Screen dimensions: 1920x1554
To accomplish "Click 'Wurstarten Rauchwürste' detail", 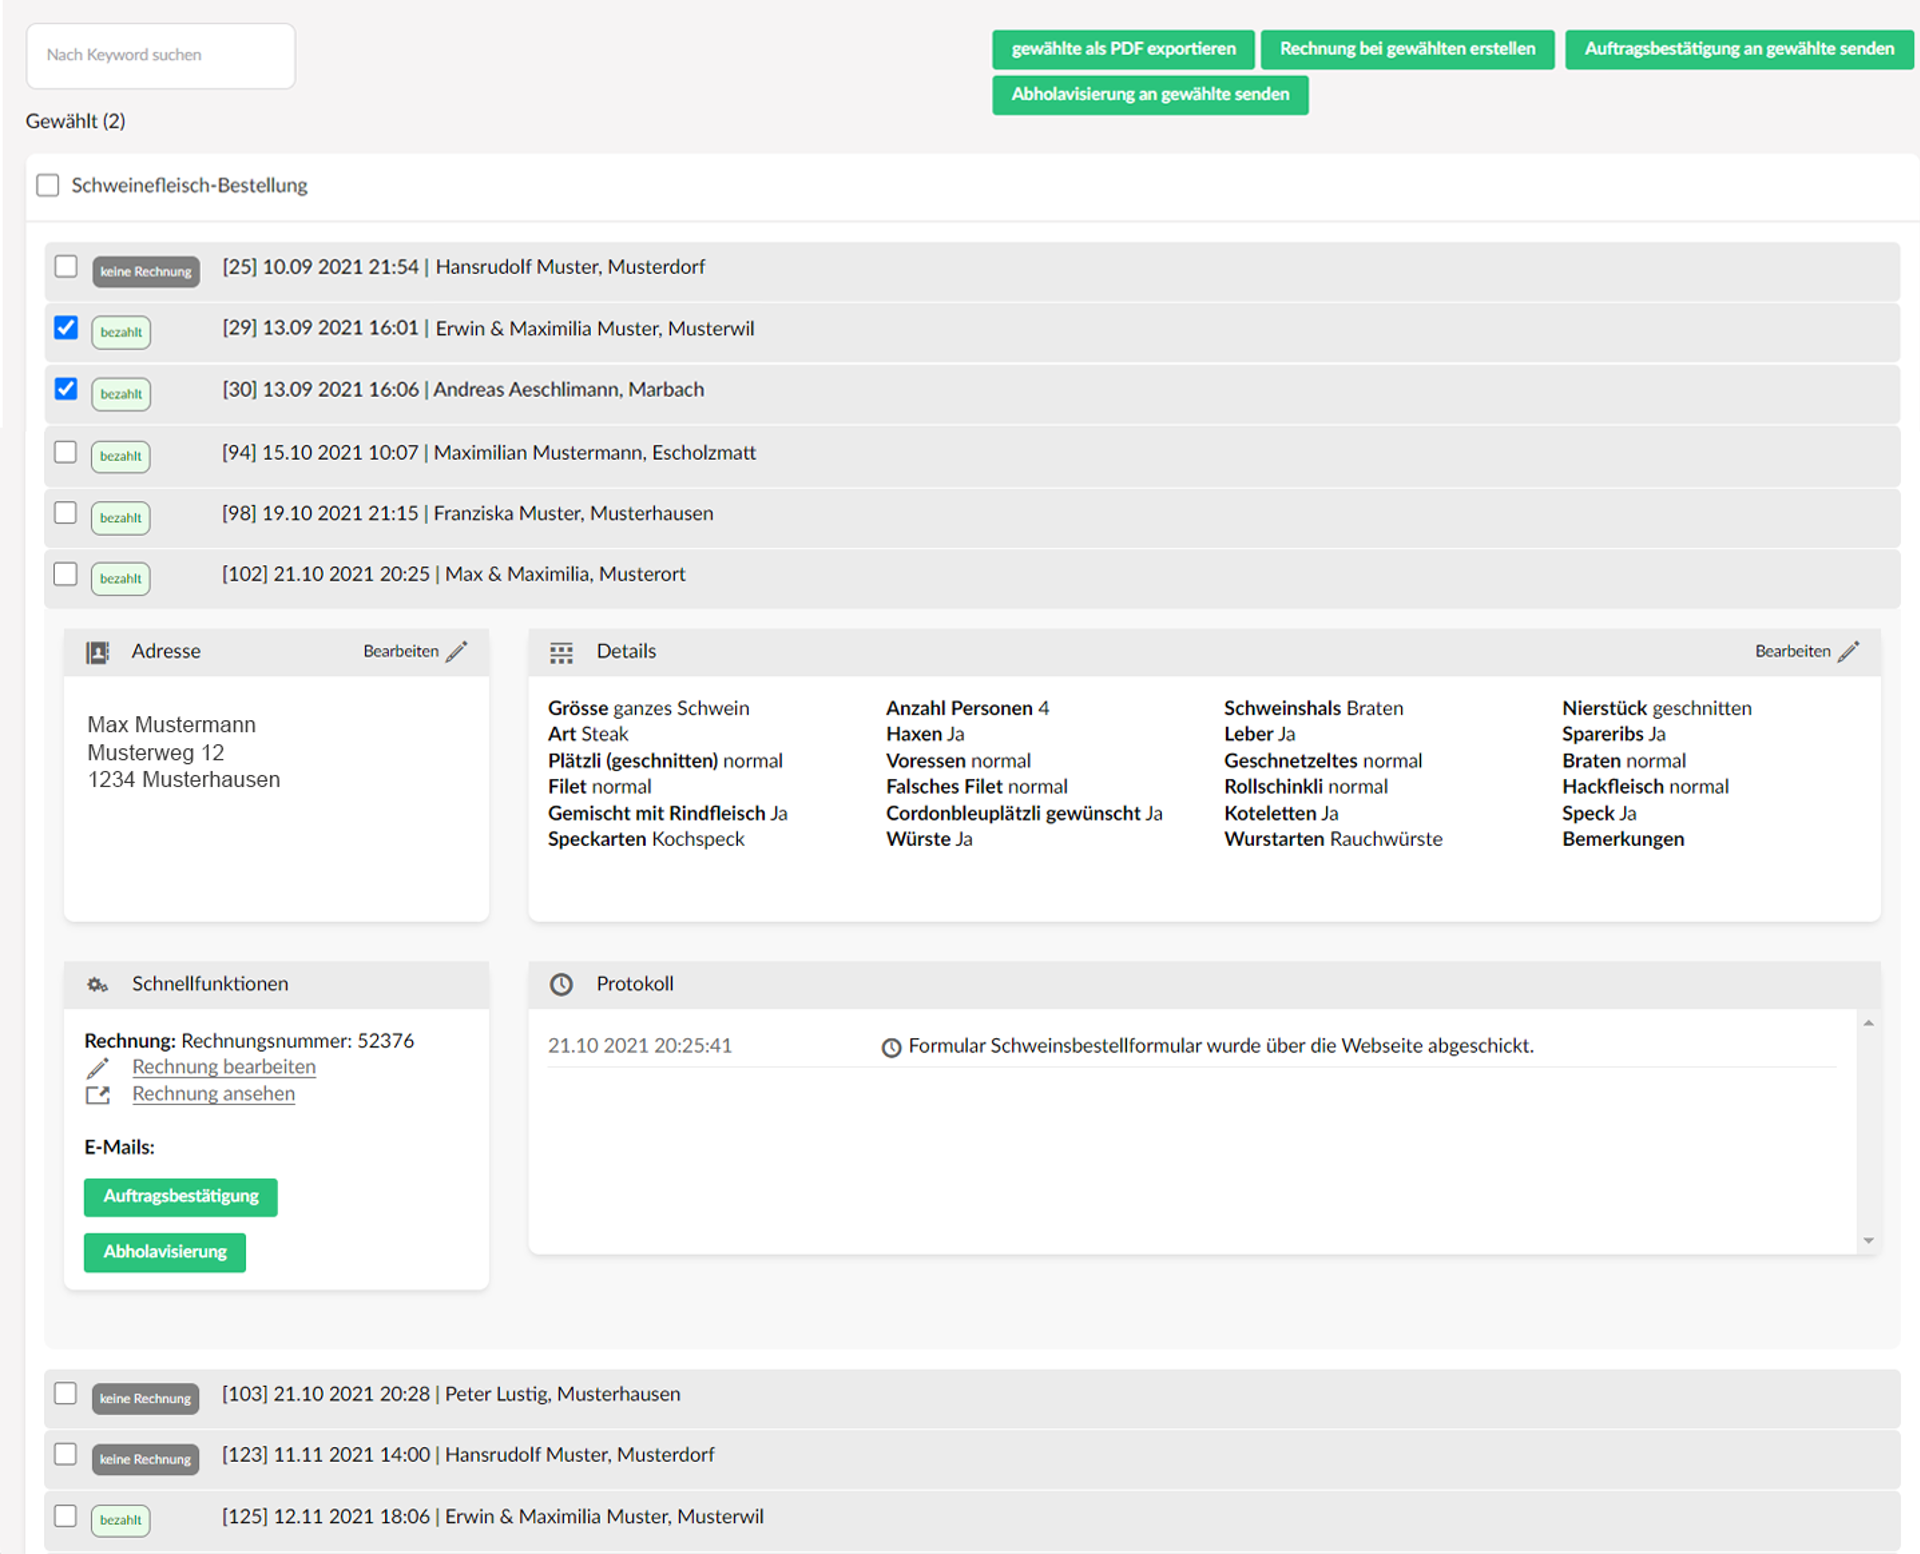I will tap(1334, 840).
